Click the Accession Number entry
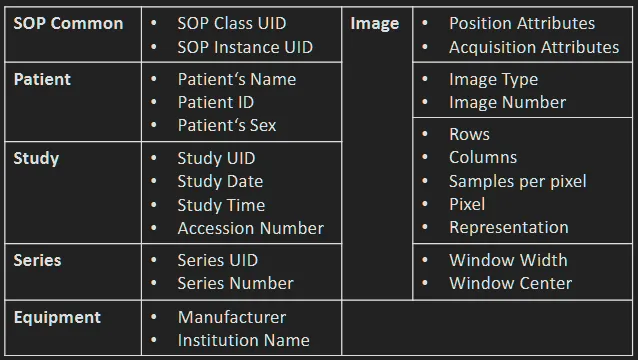This screenshot has width=638, height=360. click(251, 228)
